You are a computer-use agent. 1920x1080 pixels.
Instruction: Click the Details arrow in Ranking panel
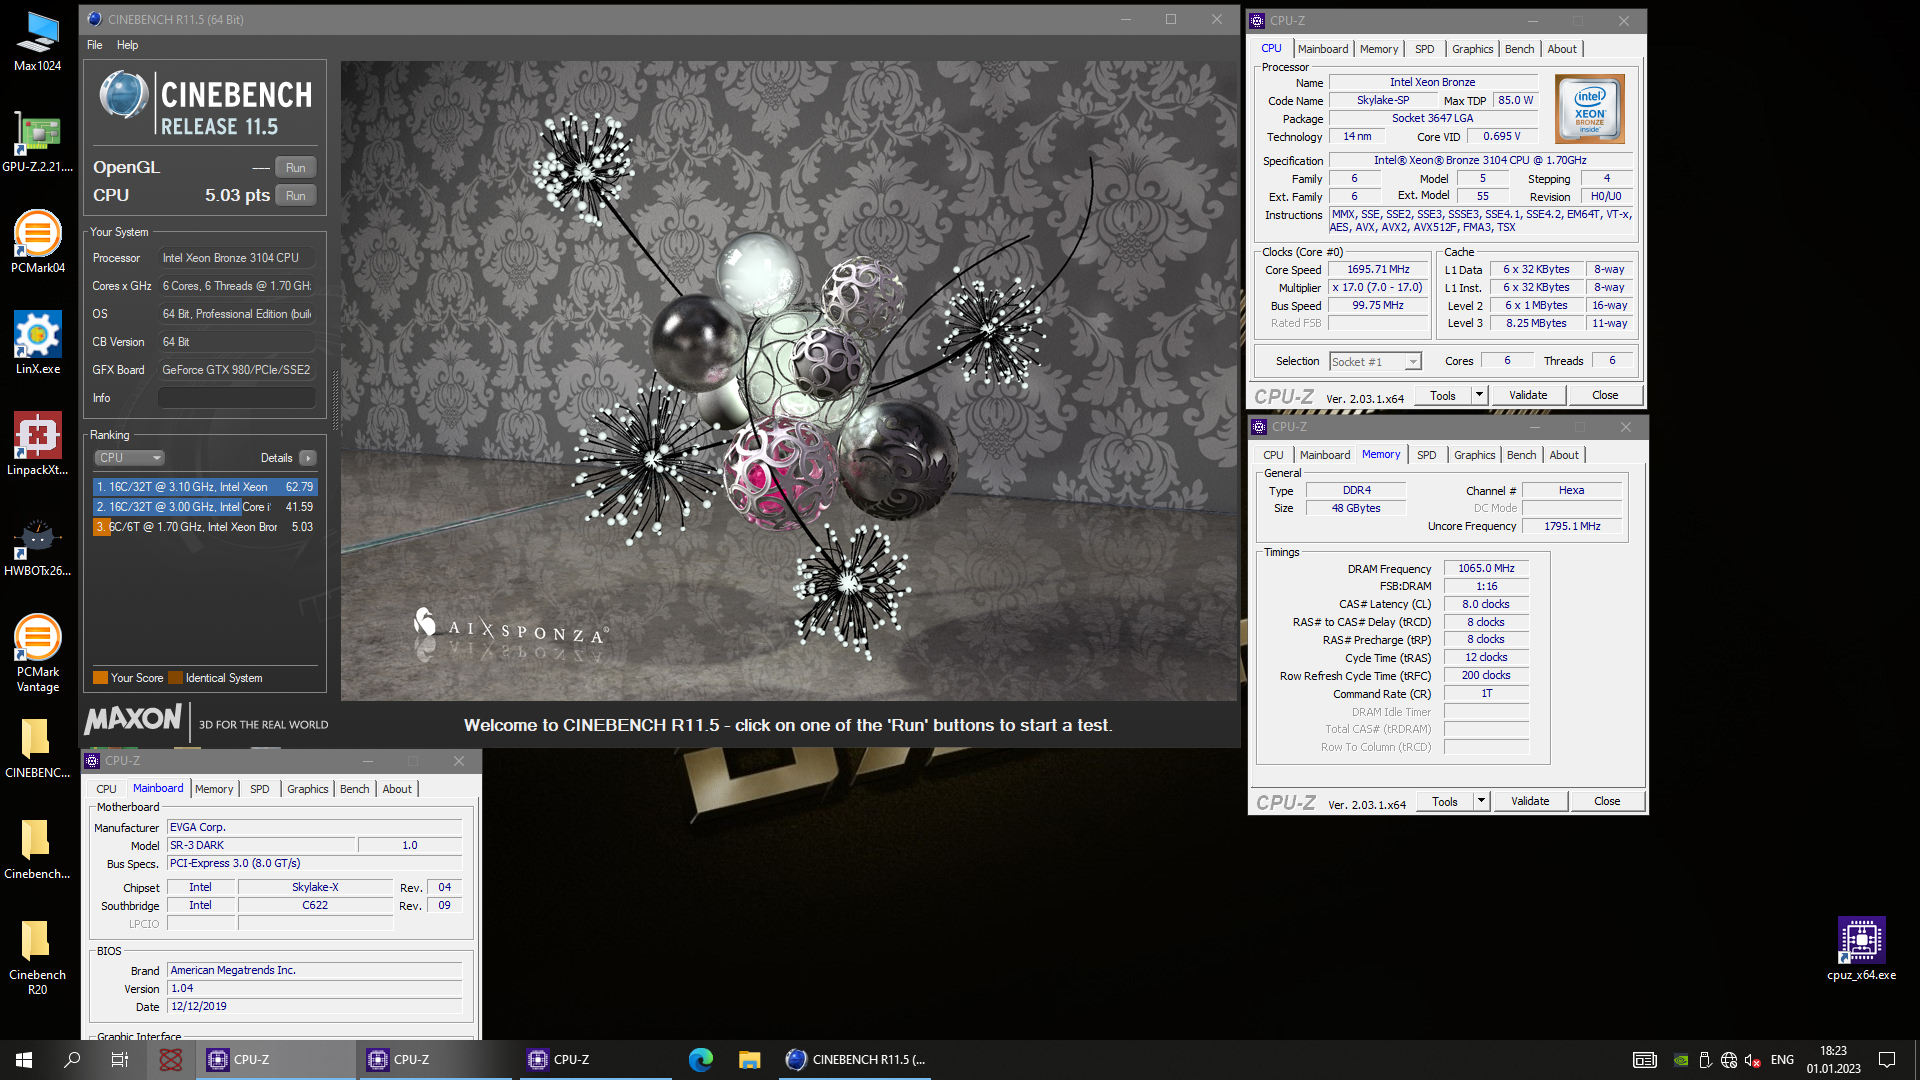coord(308,458)
